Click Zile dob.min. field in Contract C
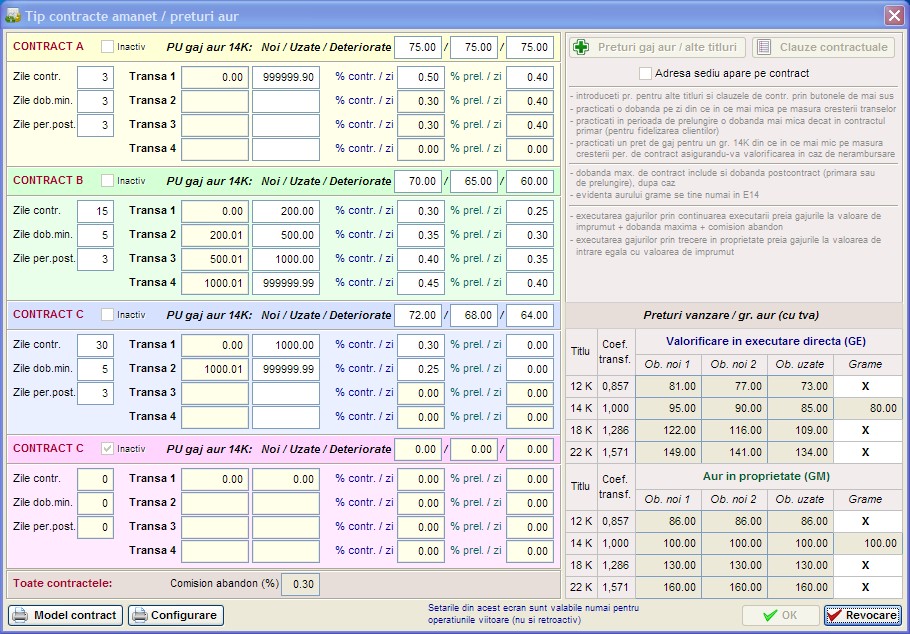Screen dimensions: 910x634 pyautogui.click(x=95, y=369)
